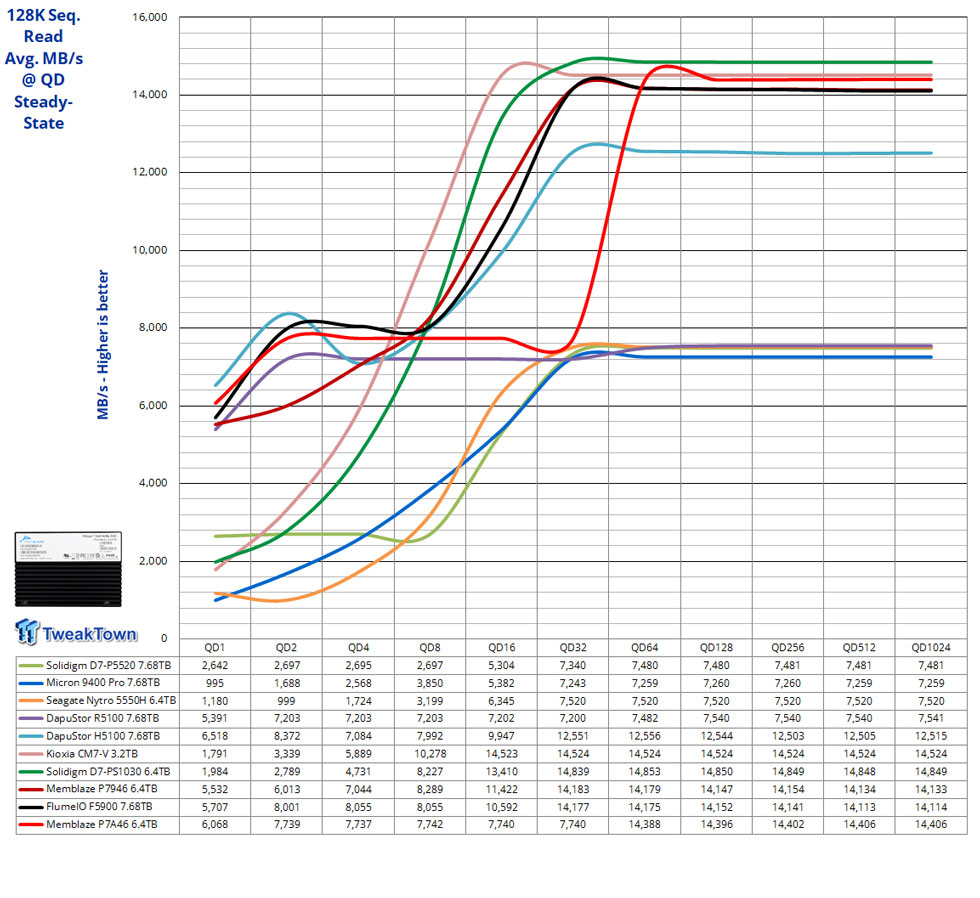Viewport: 980px width, 898px height.
Task: Click the Micron 9400 Pro QD1 value 995
Action: pyautogui.click(x=214, y=683)
